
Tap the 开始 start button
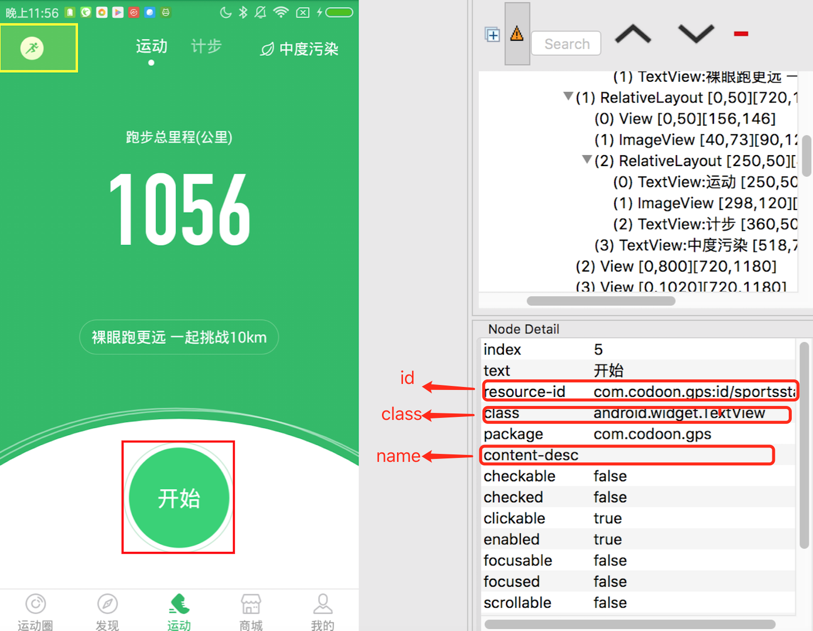pos(178,498)
